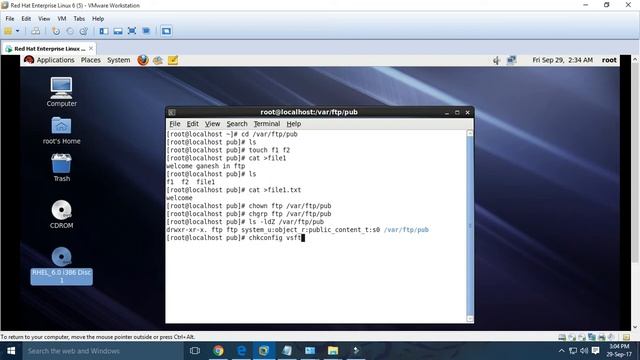Click the 'welcome ganesh in ftp' line
The height and width of the screenshot is (360, 640).
point(206,166)
